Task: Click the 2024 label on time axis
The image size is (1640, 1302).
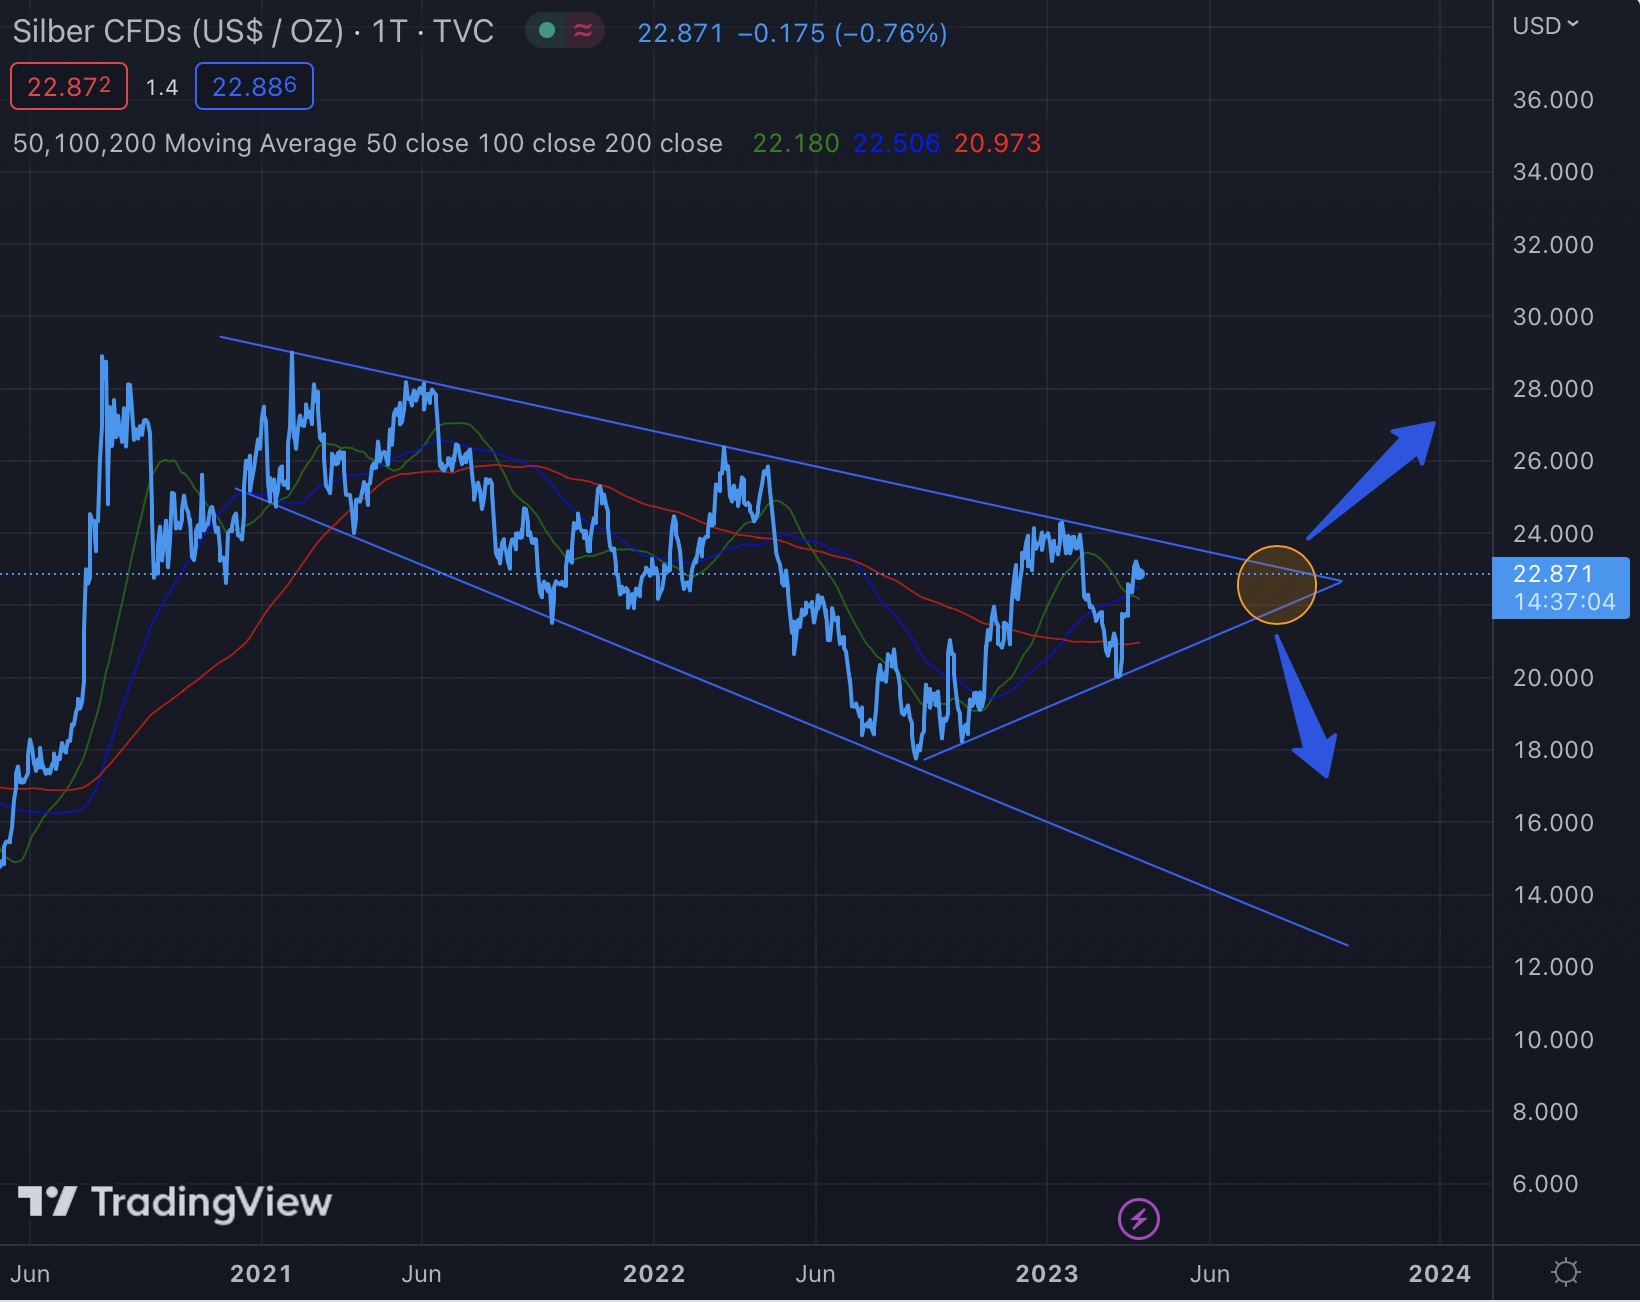Action: coord(1440,1274)
